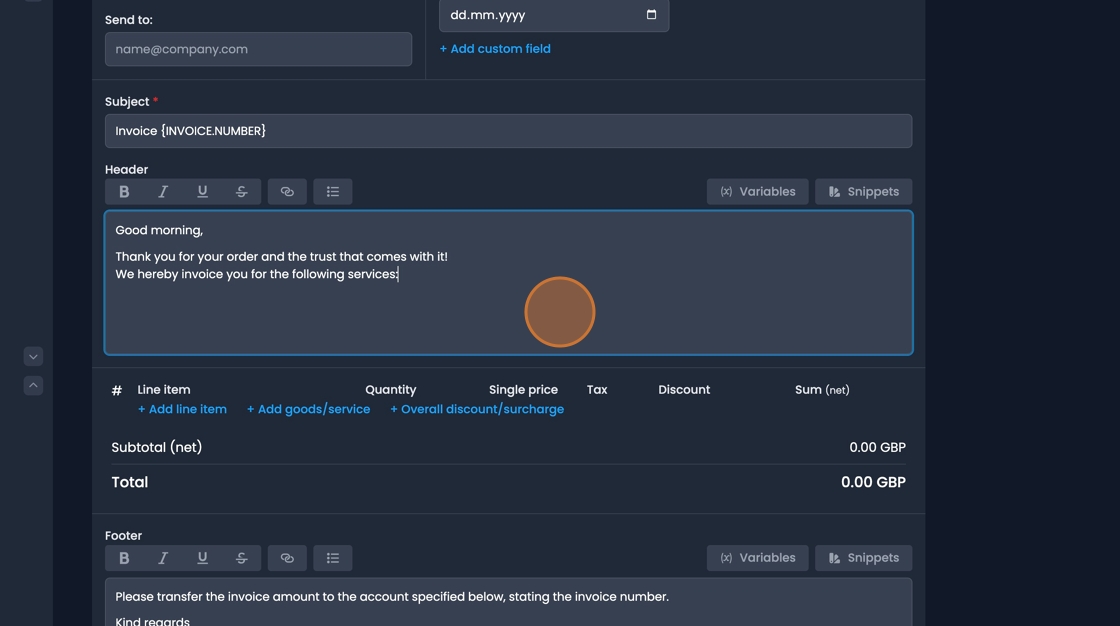1120x626 pixels.
Task: Bold the header text
Action: click(x=124, y=191)
